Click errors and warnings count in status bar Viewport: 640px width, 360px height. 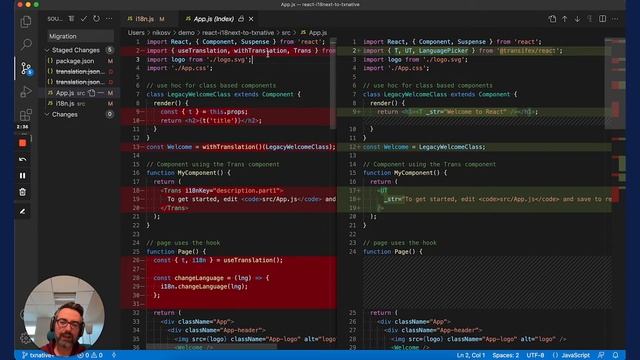[90, 355]
